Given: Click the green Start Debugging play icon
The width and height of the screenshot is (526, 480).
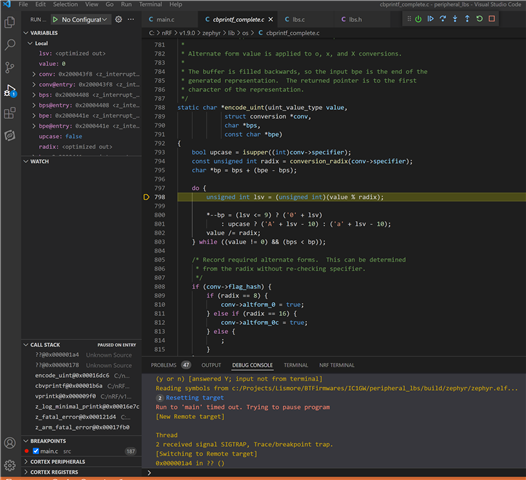Looking at the screenshot, I should pyautogui.click(x=55, y=19).
